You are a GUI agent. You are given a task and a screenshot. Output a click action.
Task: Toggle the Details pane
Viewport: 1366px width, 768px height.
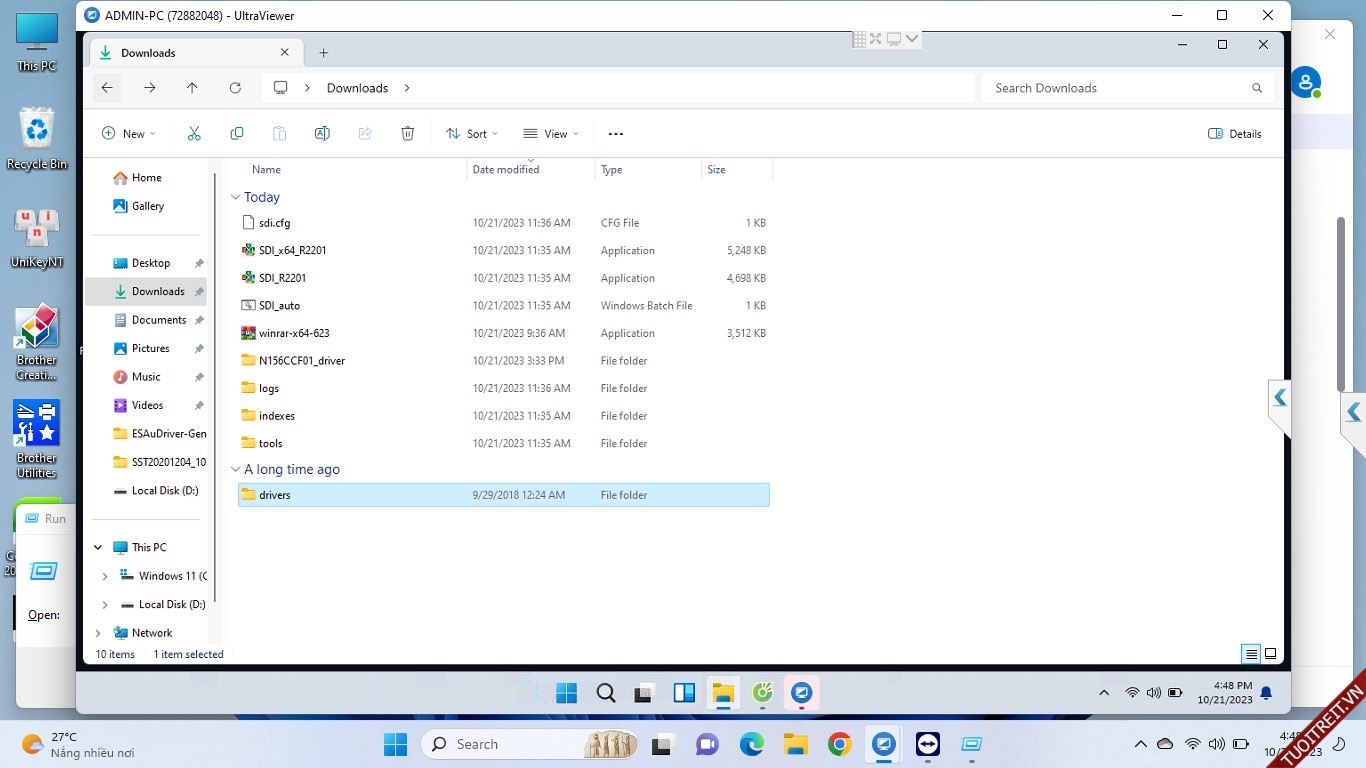tap(1234, 134)
